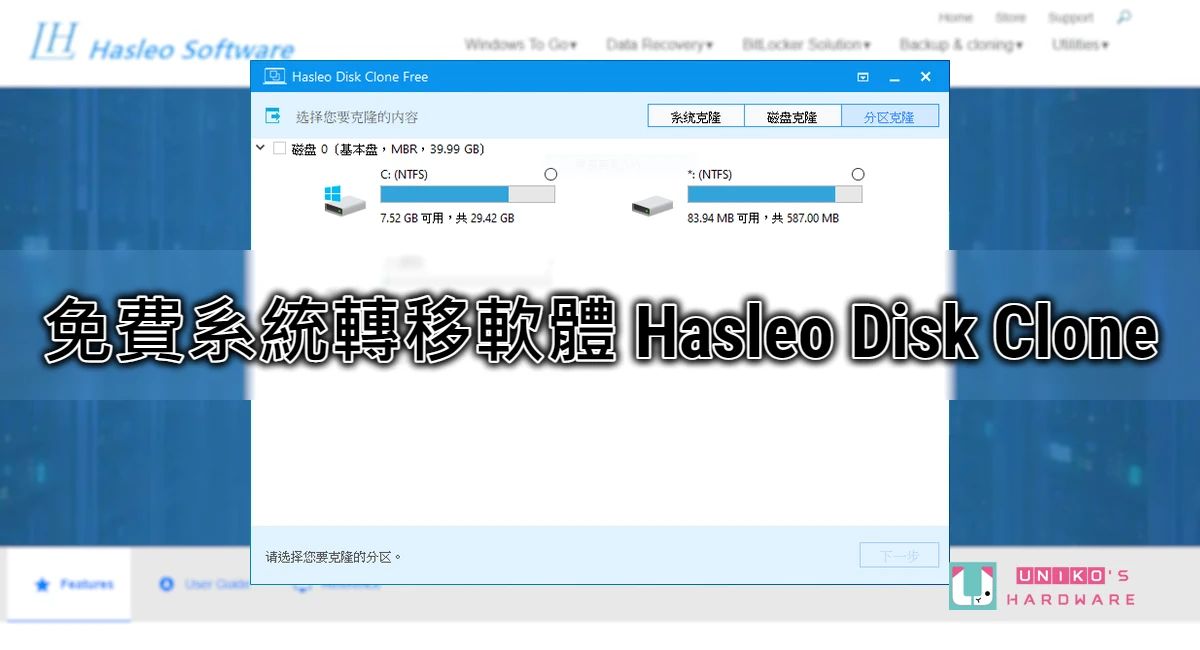
Task: Click the text '7.52 GB 可用，共 29.42 GB'
Action: pyautogui.click(x=447, y=218)
